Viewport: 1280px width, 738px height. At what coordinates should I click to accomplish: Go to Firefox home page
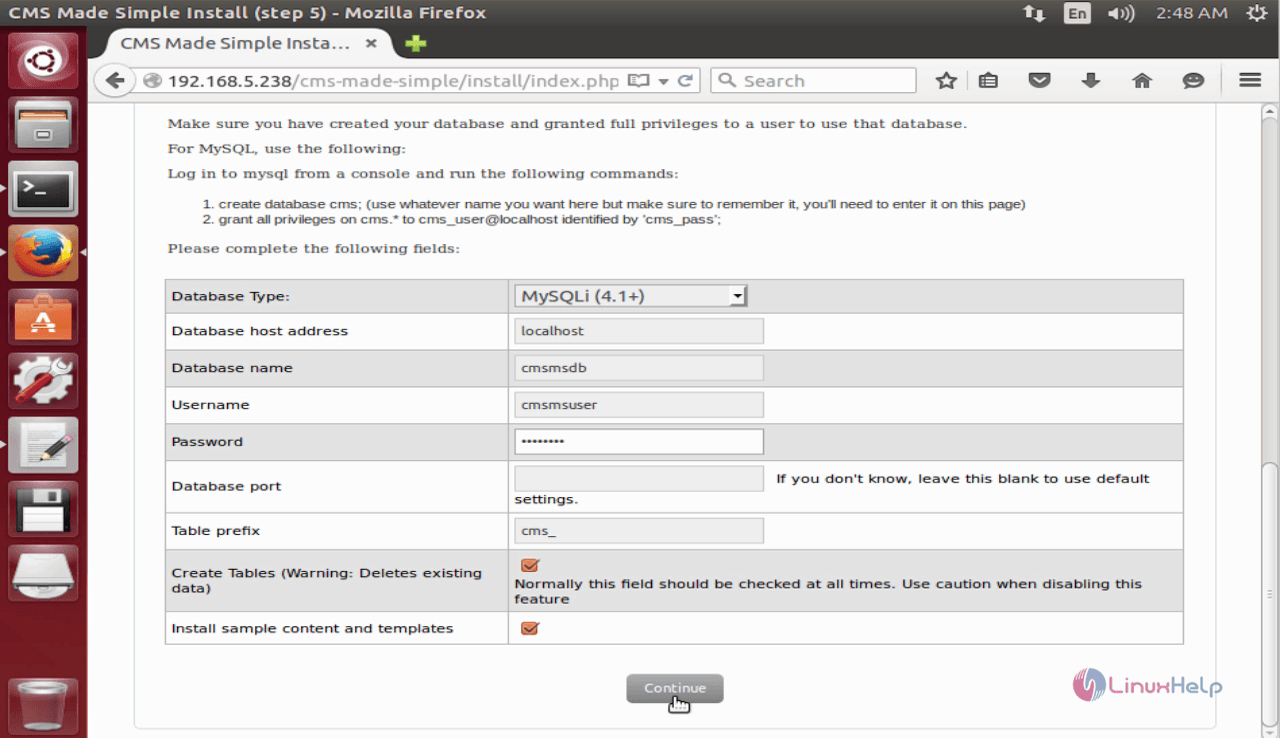pos(1142,81)
